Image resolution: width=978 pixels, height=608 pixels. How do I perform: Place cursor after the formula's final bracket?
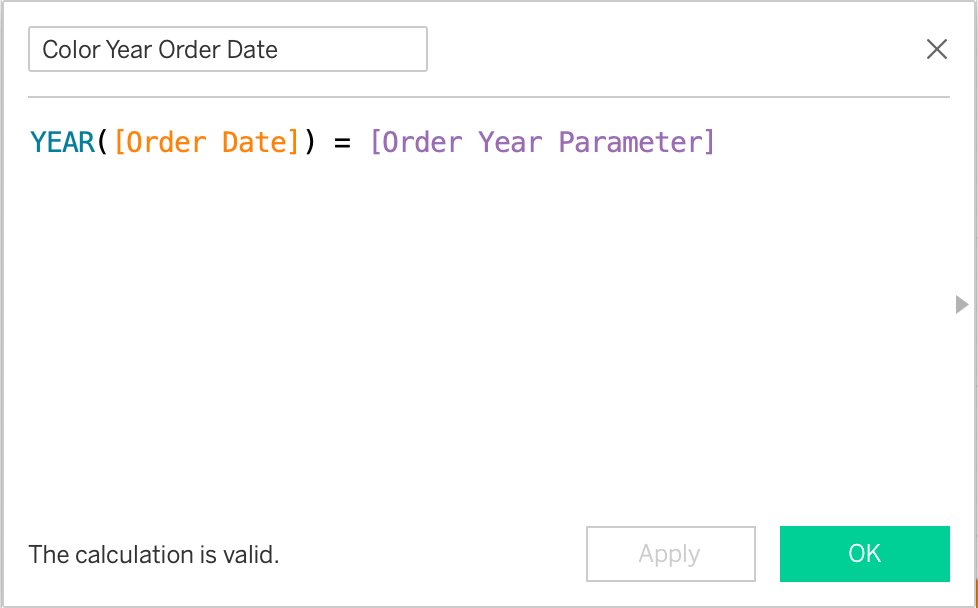[718, 142]
